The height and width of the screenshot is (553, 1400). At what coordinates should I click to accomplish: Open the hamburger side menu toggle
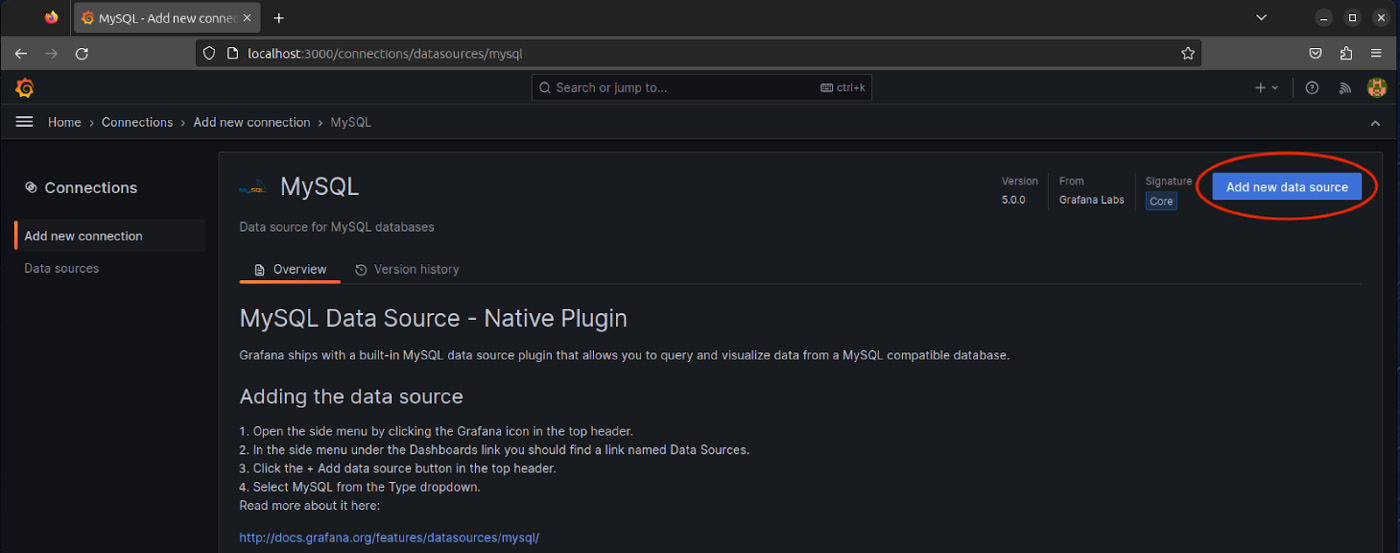[25, 122]
